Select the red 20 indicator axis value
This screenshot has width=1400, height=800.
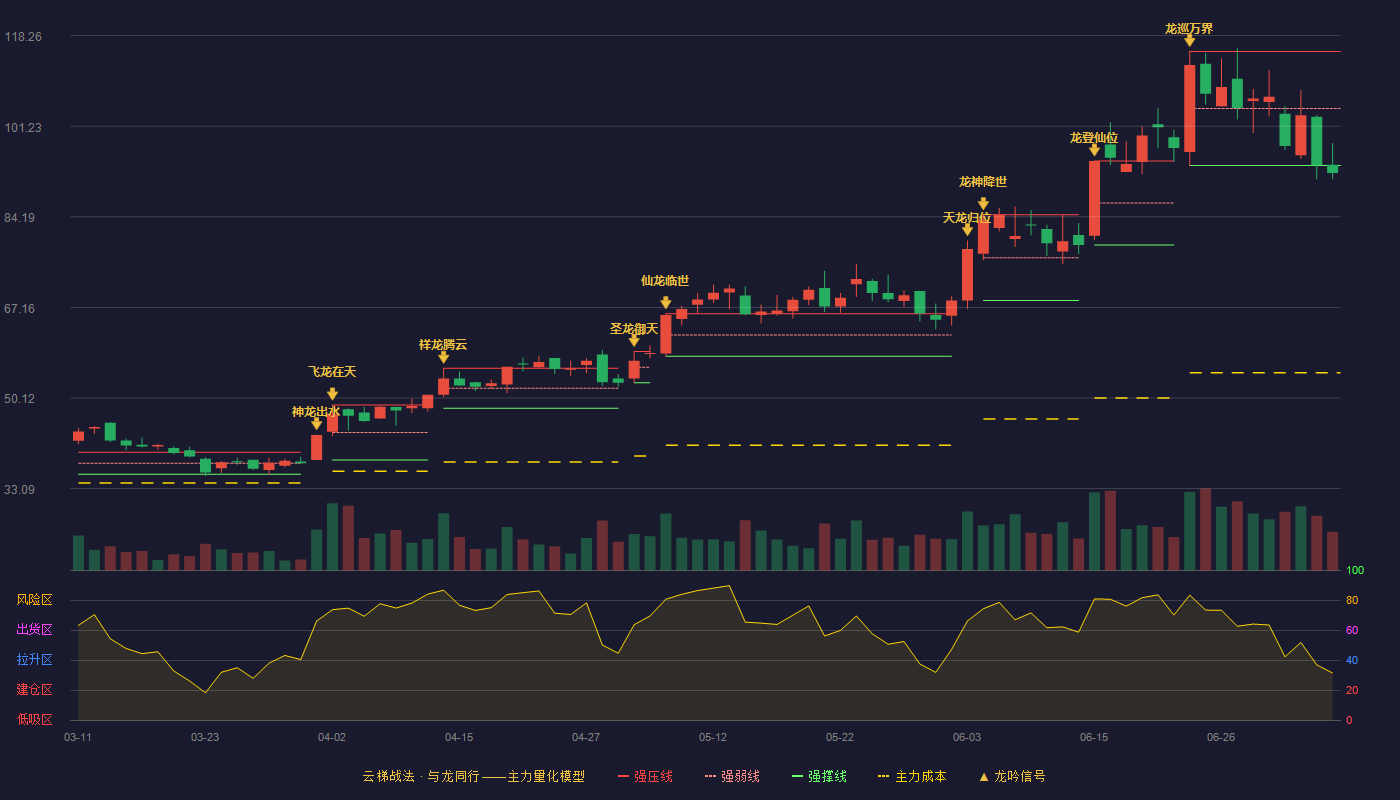pos(1352,690)
